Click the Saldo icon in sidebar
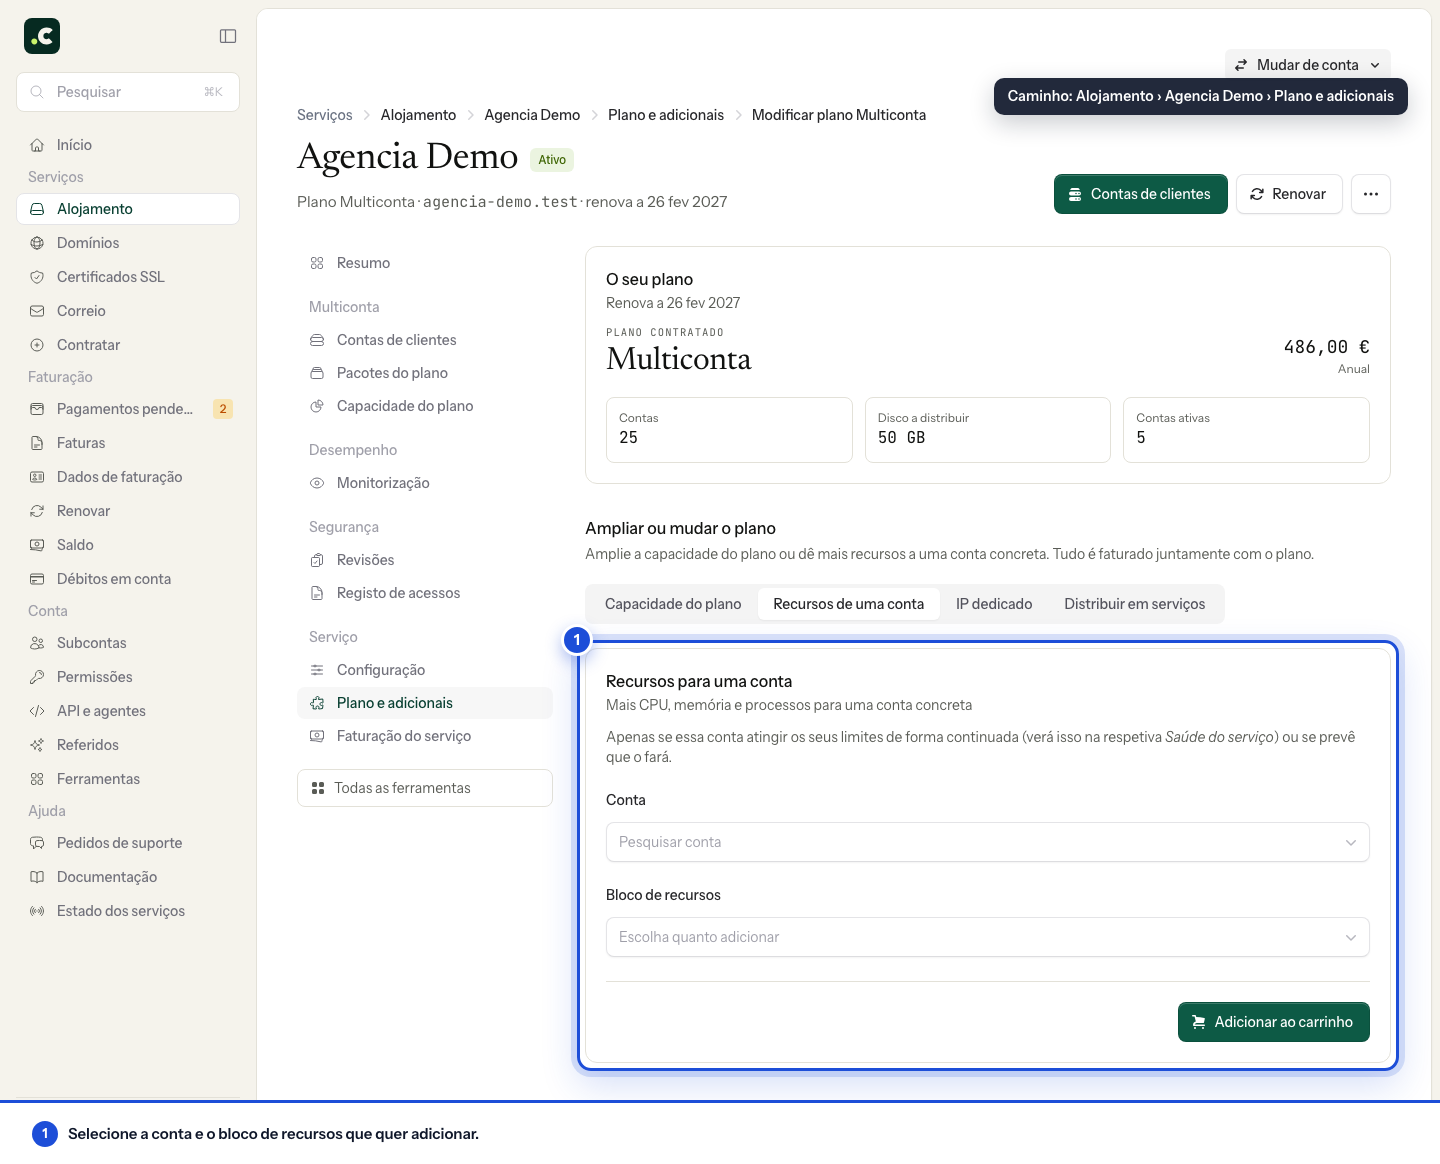 click(37, 545)
